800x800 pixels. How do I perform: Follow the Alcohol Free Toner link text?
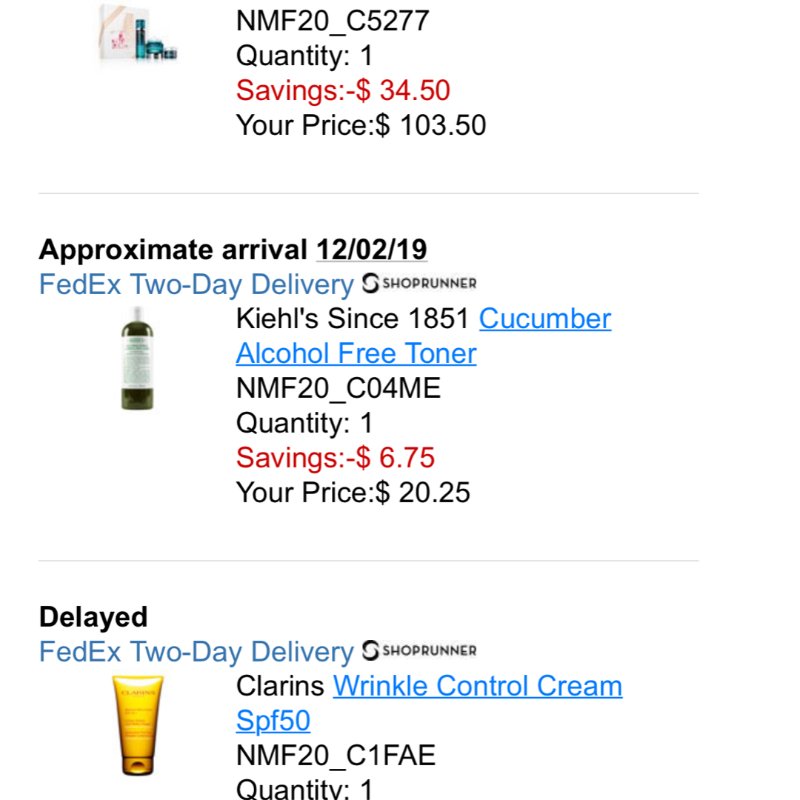[356, 354]
